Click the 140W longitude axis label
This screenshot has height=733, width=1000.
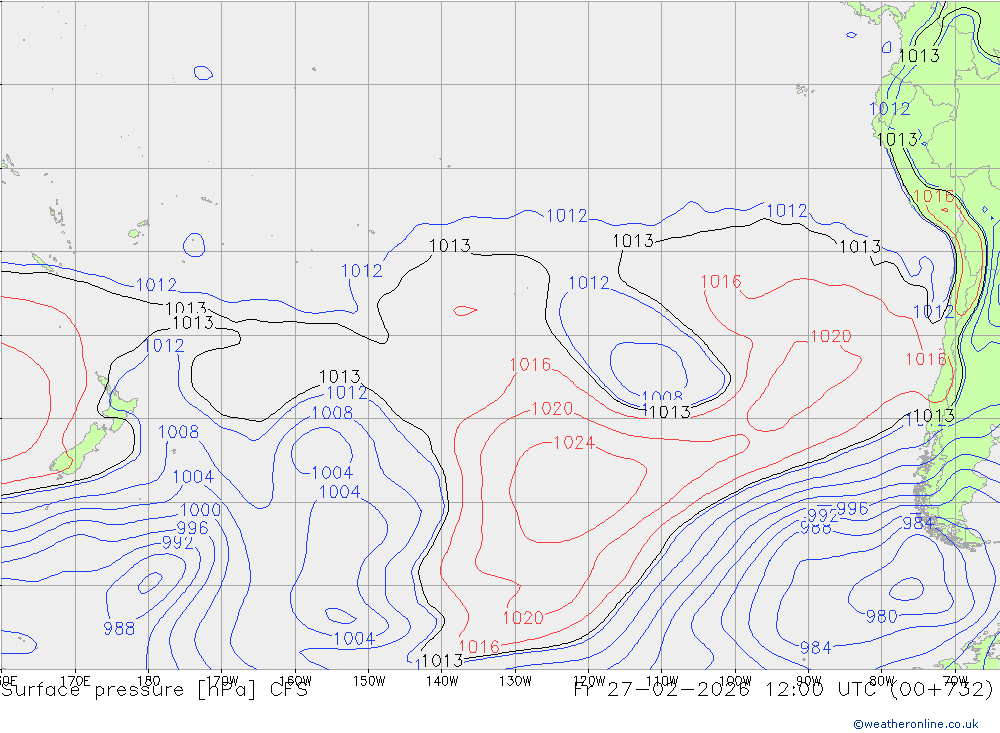point(442,681)
